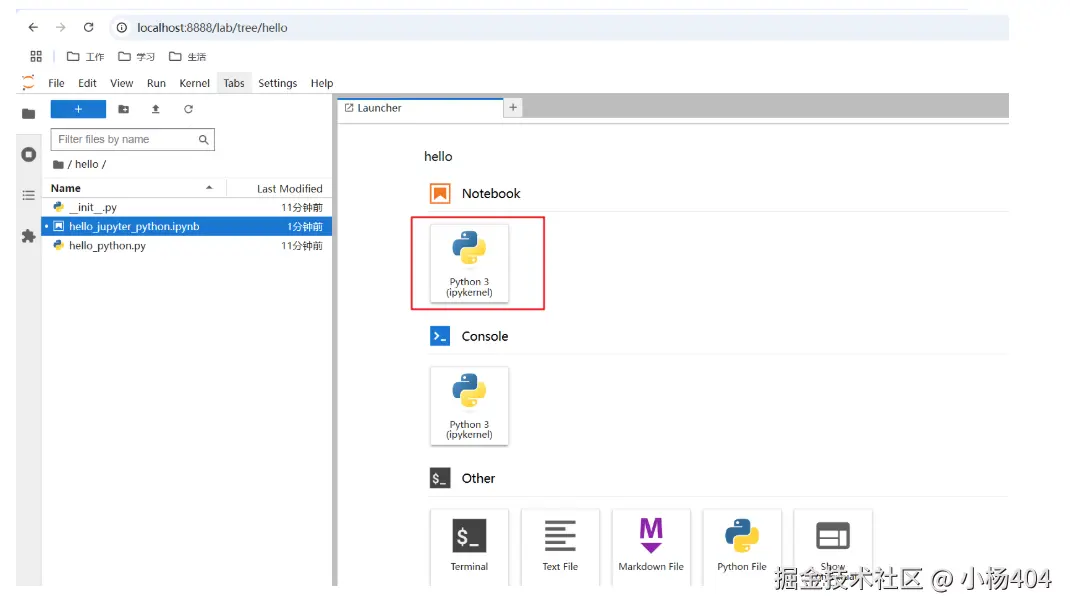The image size is (1070, 611).
Task: Open the Extension Manager puzzle icon
Action: (28, 236)
